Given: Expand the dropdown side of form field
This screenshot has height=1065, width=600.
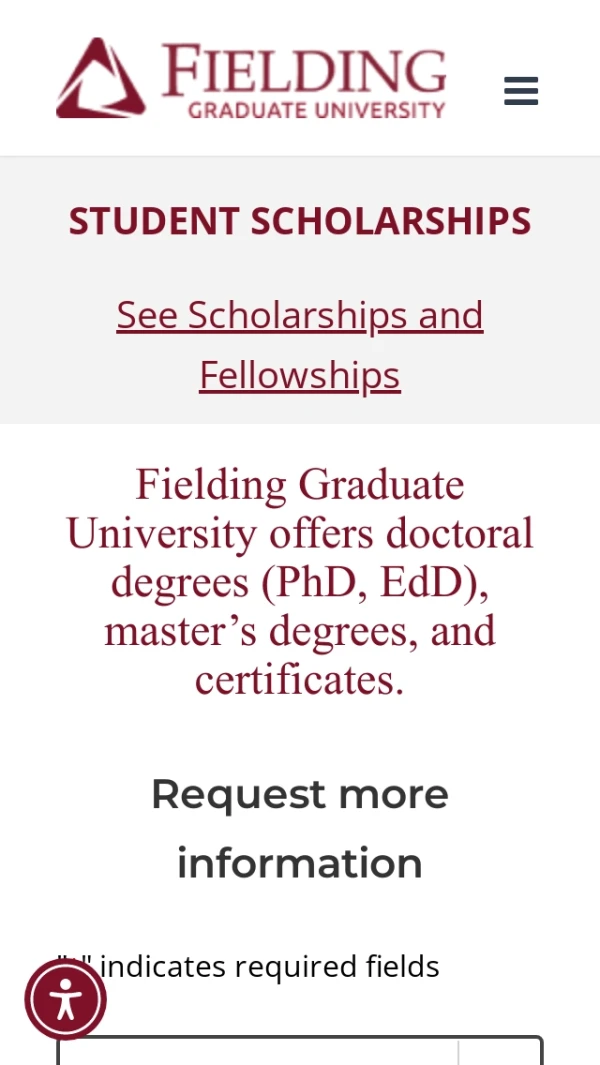Looking at the screenshot, I should [500, 1052].
